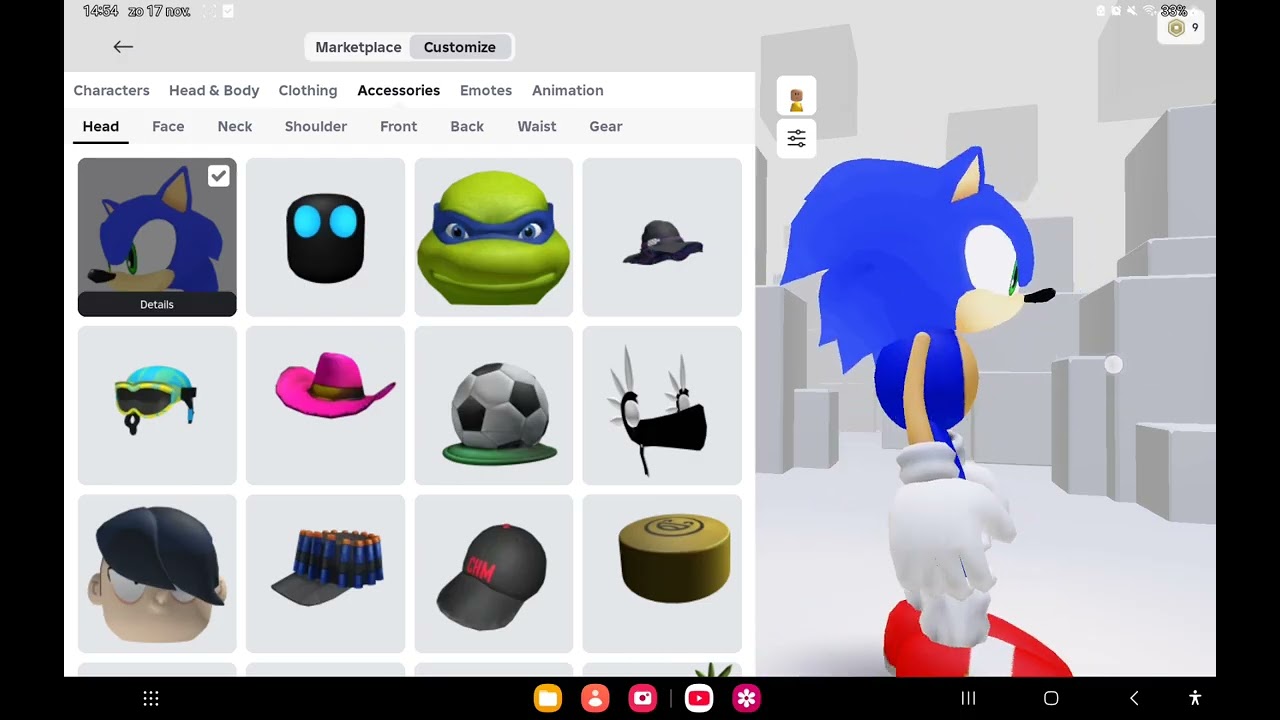This screenshot has height=720, width=1280.
Task: View Details of the Sonic head
Action: [157, 304]
